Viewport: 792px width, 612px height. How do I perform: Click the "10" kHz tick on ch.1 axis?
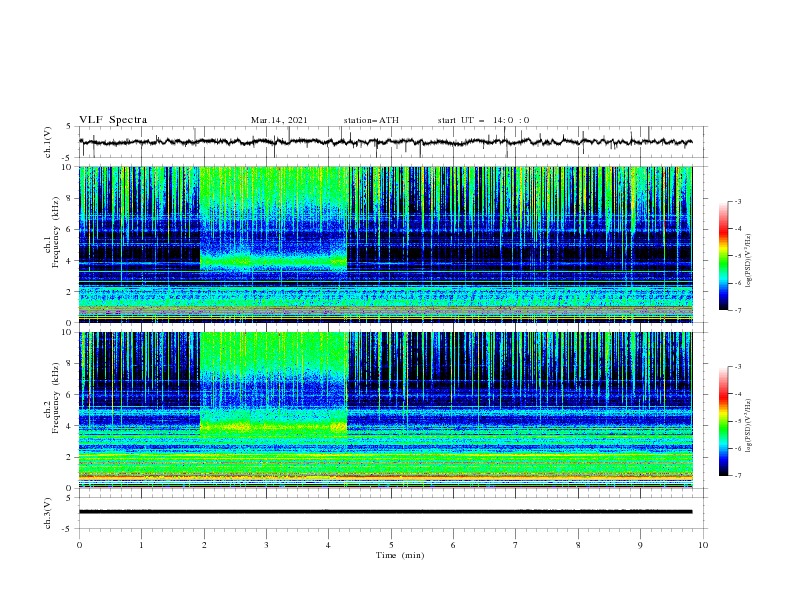pyautogui.click(x=68, y=167)
